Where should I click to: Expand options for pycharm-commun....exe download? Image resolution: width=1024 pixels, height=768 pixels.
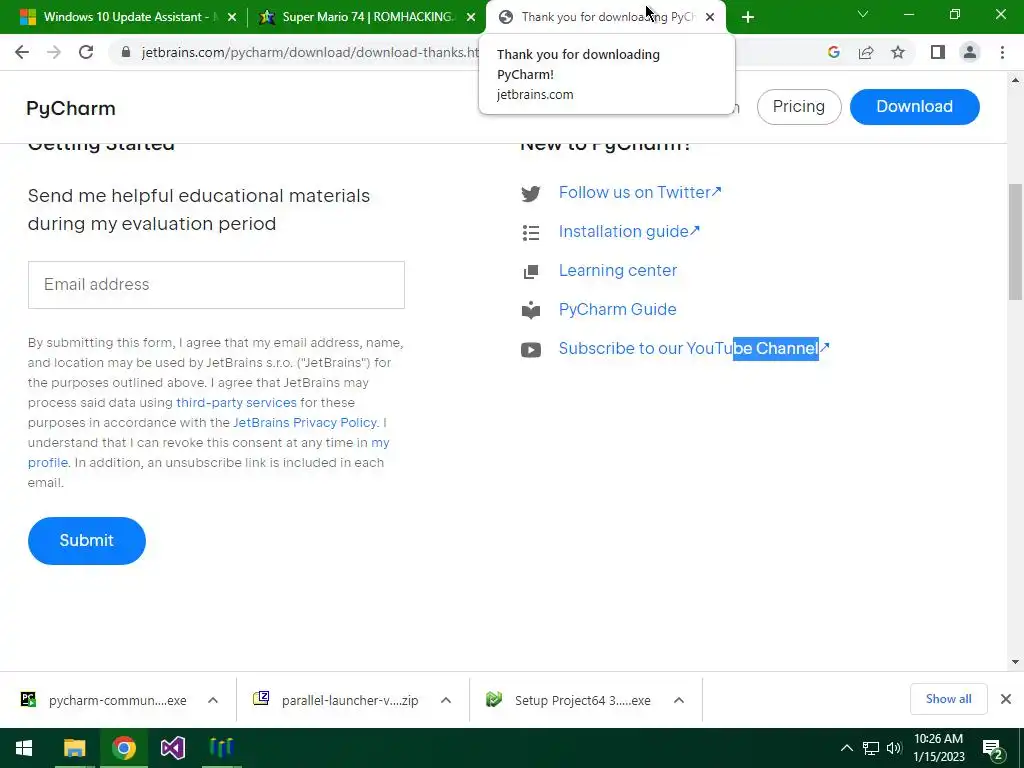[x=213, y=700]
